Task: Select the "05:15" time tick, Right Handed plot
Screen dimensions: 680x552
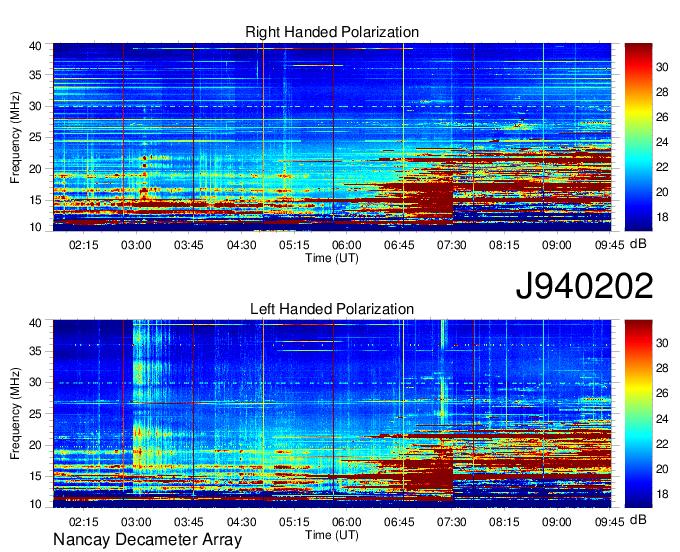Action: pos(294,245)
